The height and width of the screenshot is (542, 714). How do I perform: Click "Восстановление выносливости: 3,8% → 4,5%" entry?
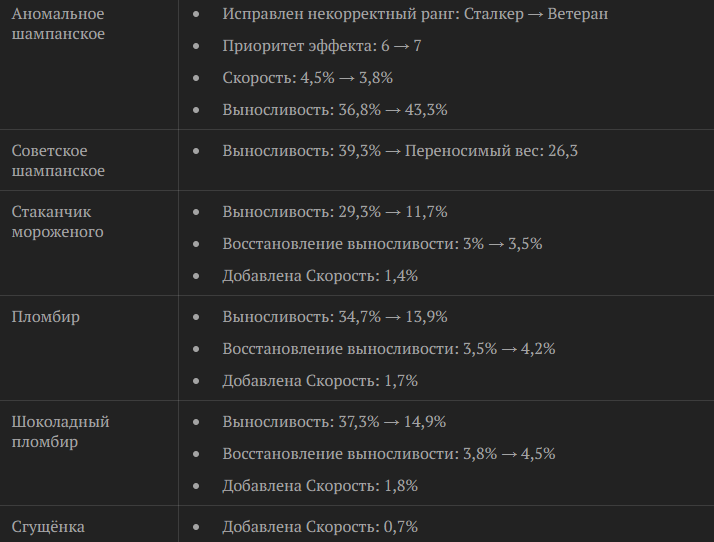pos(388,454)
